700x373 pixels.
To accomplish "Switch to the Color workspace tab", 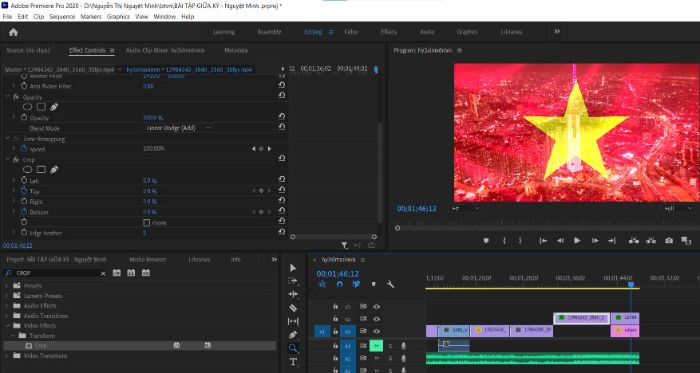I will (x=351, y=32).
